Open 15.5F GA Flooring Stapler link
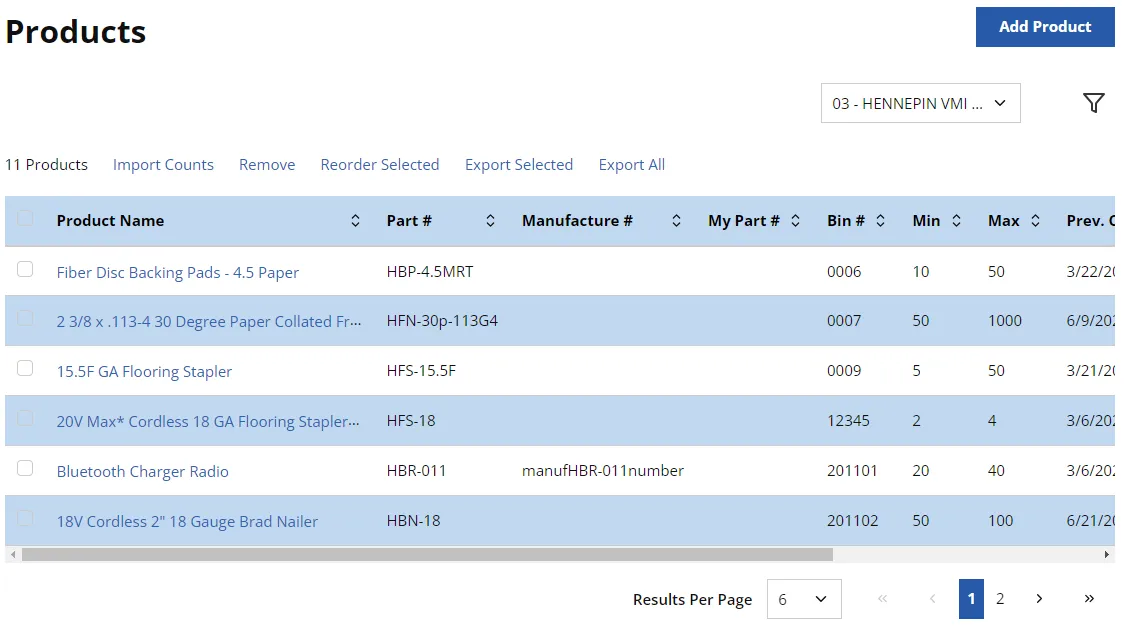Screen dimensions: 1142x631 [144, 372]
